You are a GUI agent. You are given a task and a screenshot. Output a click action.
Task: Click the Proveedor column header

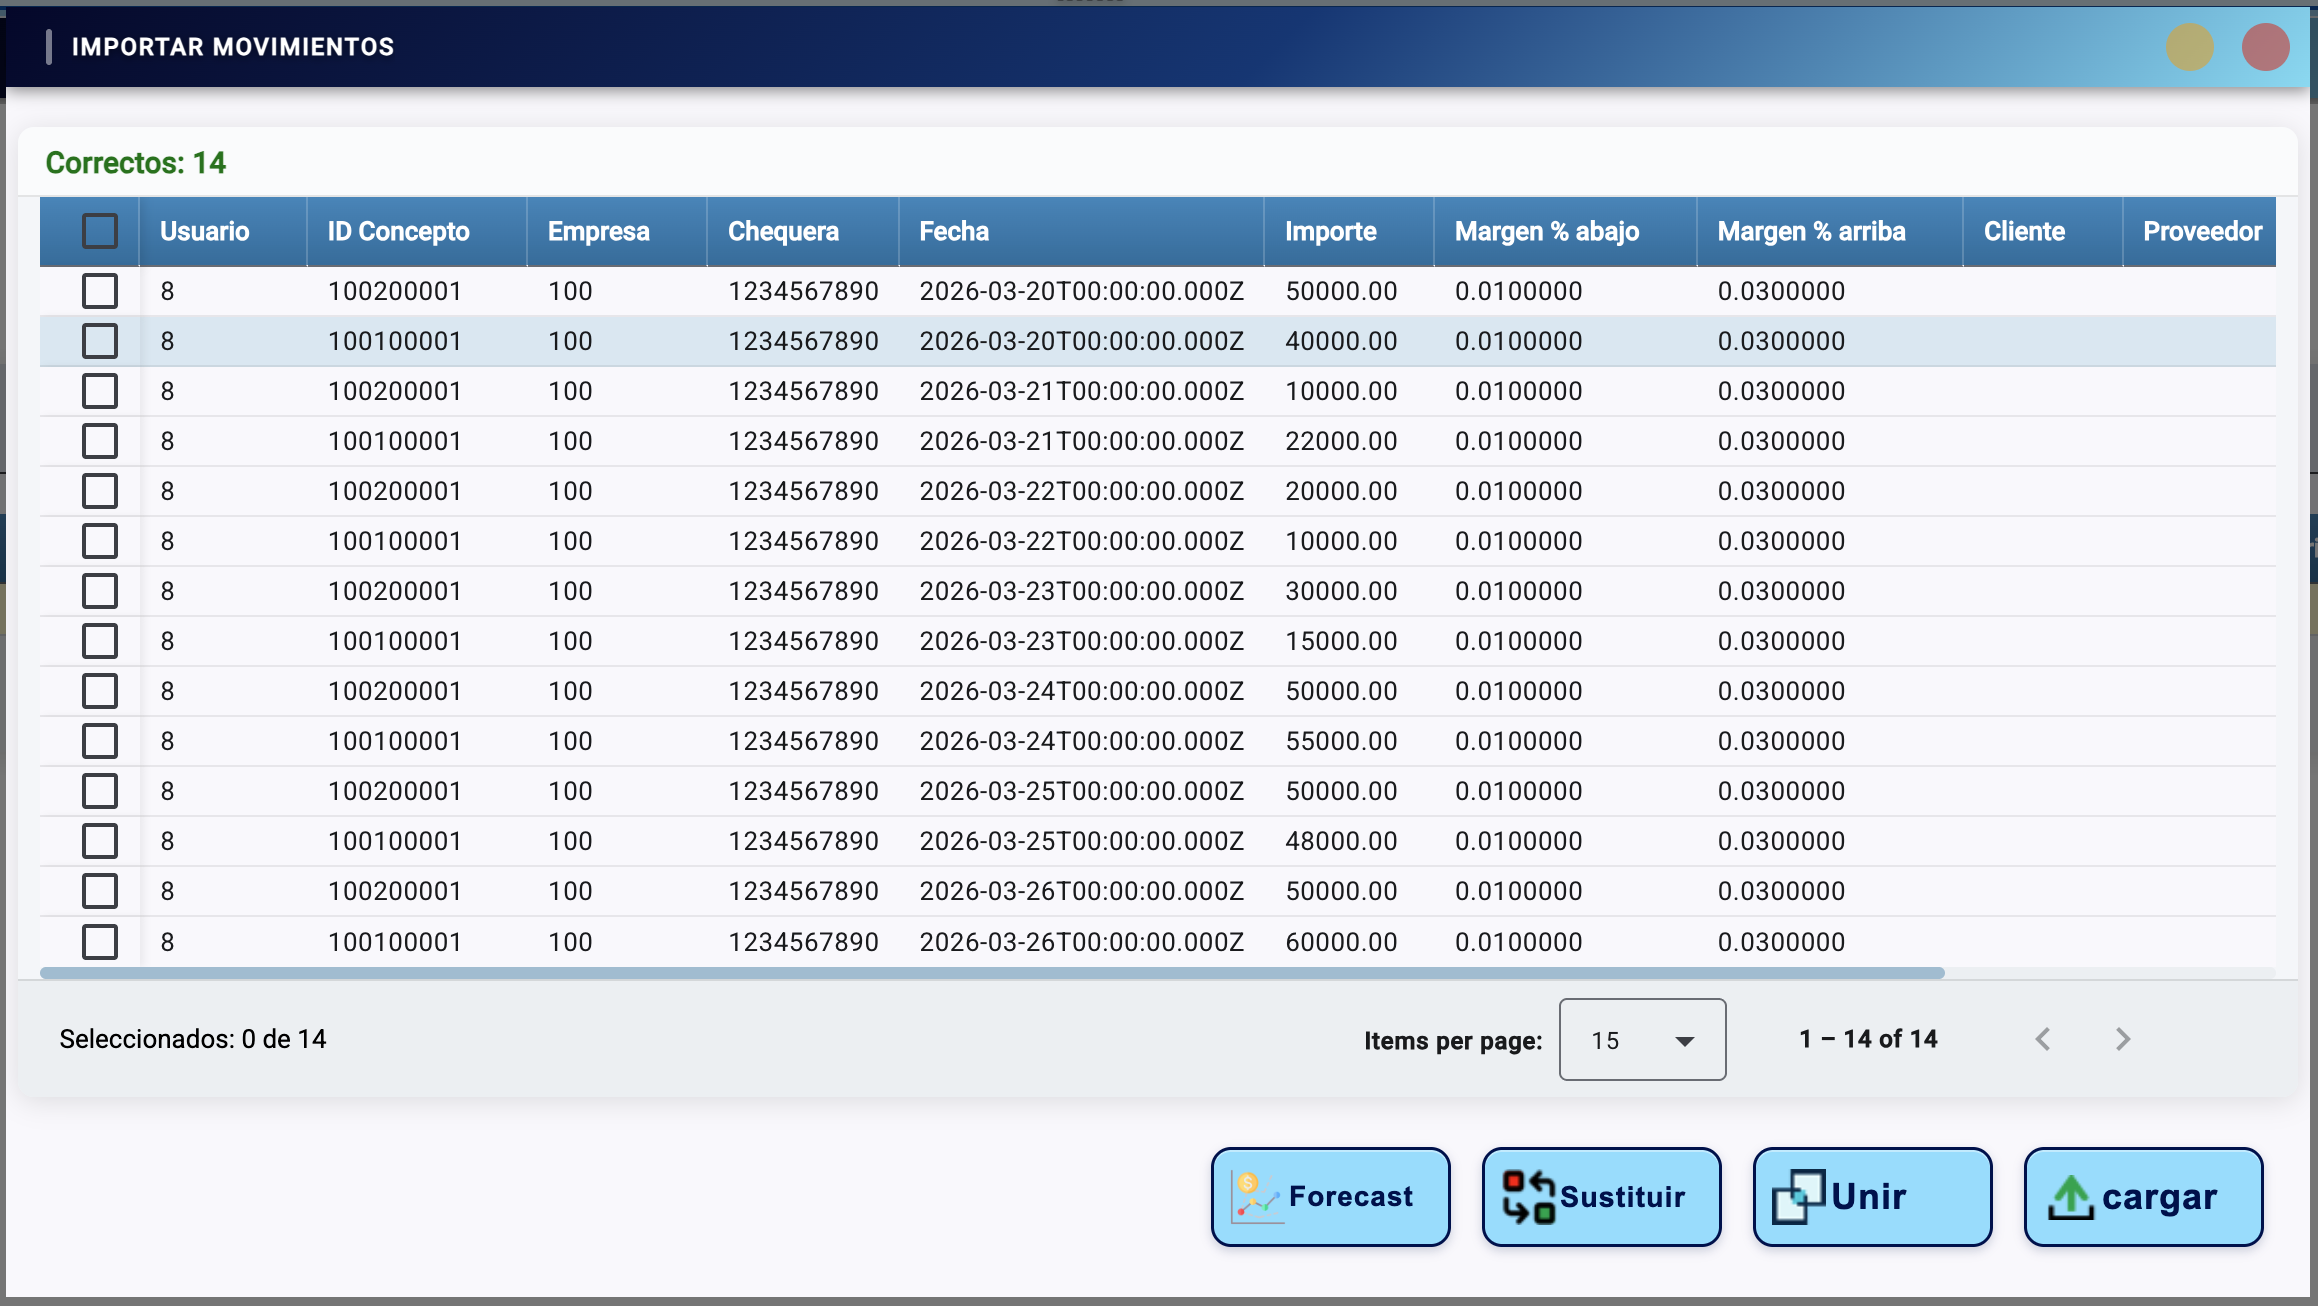(2201, 231)
